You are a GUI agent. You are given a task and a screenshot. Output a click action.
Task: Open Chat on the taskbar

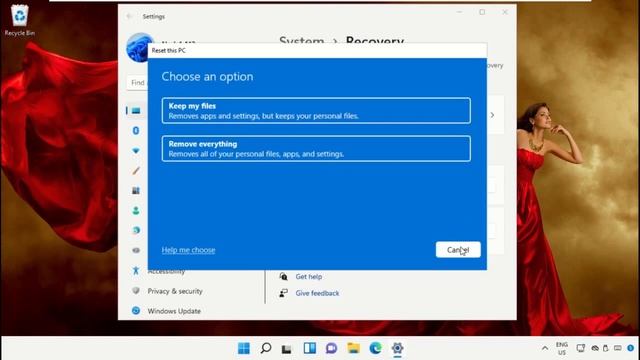(331, 348)
